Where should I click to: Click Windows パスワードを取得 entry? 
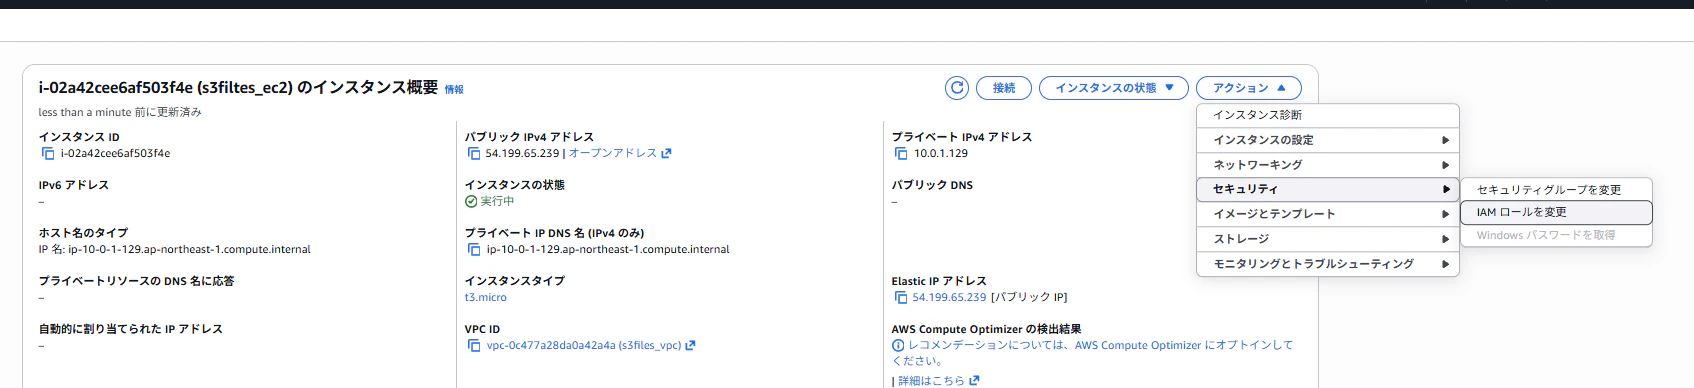1556,235
